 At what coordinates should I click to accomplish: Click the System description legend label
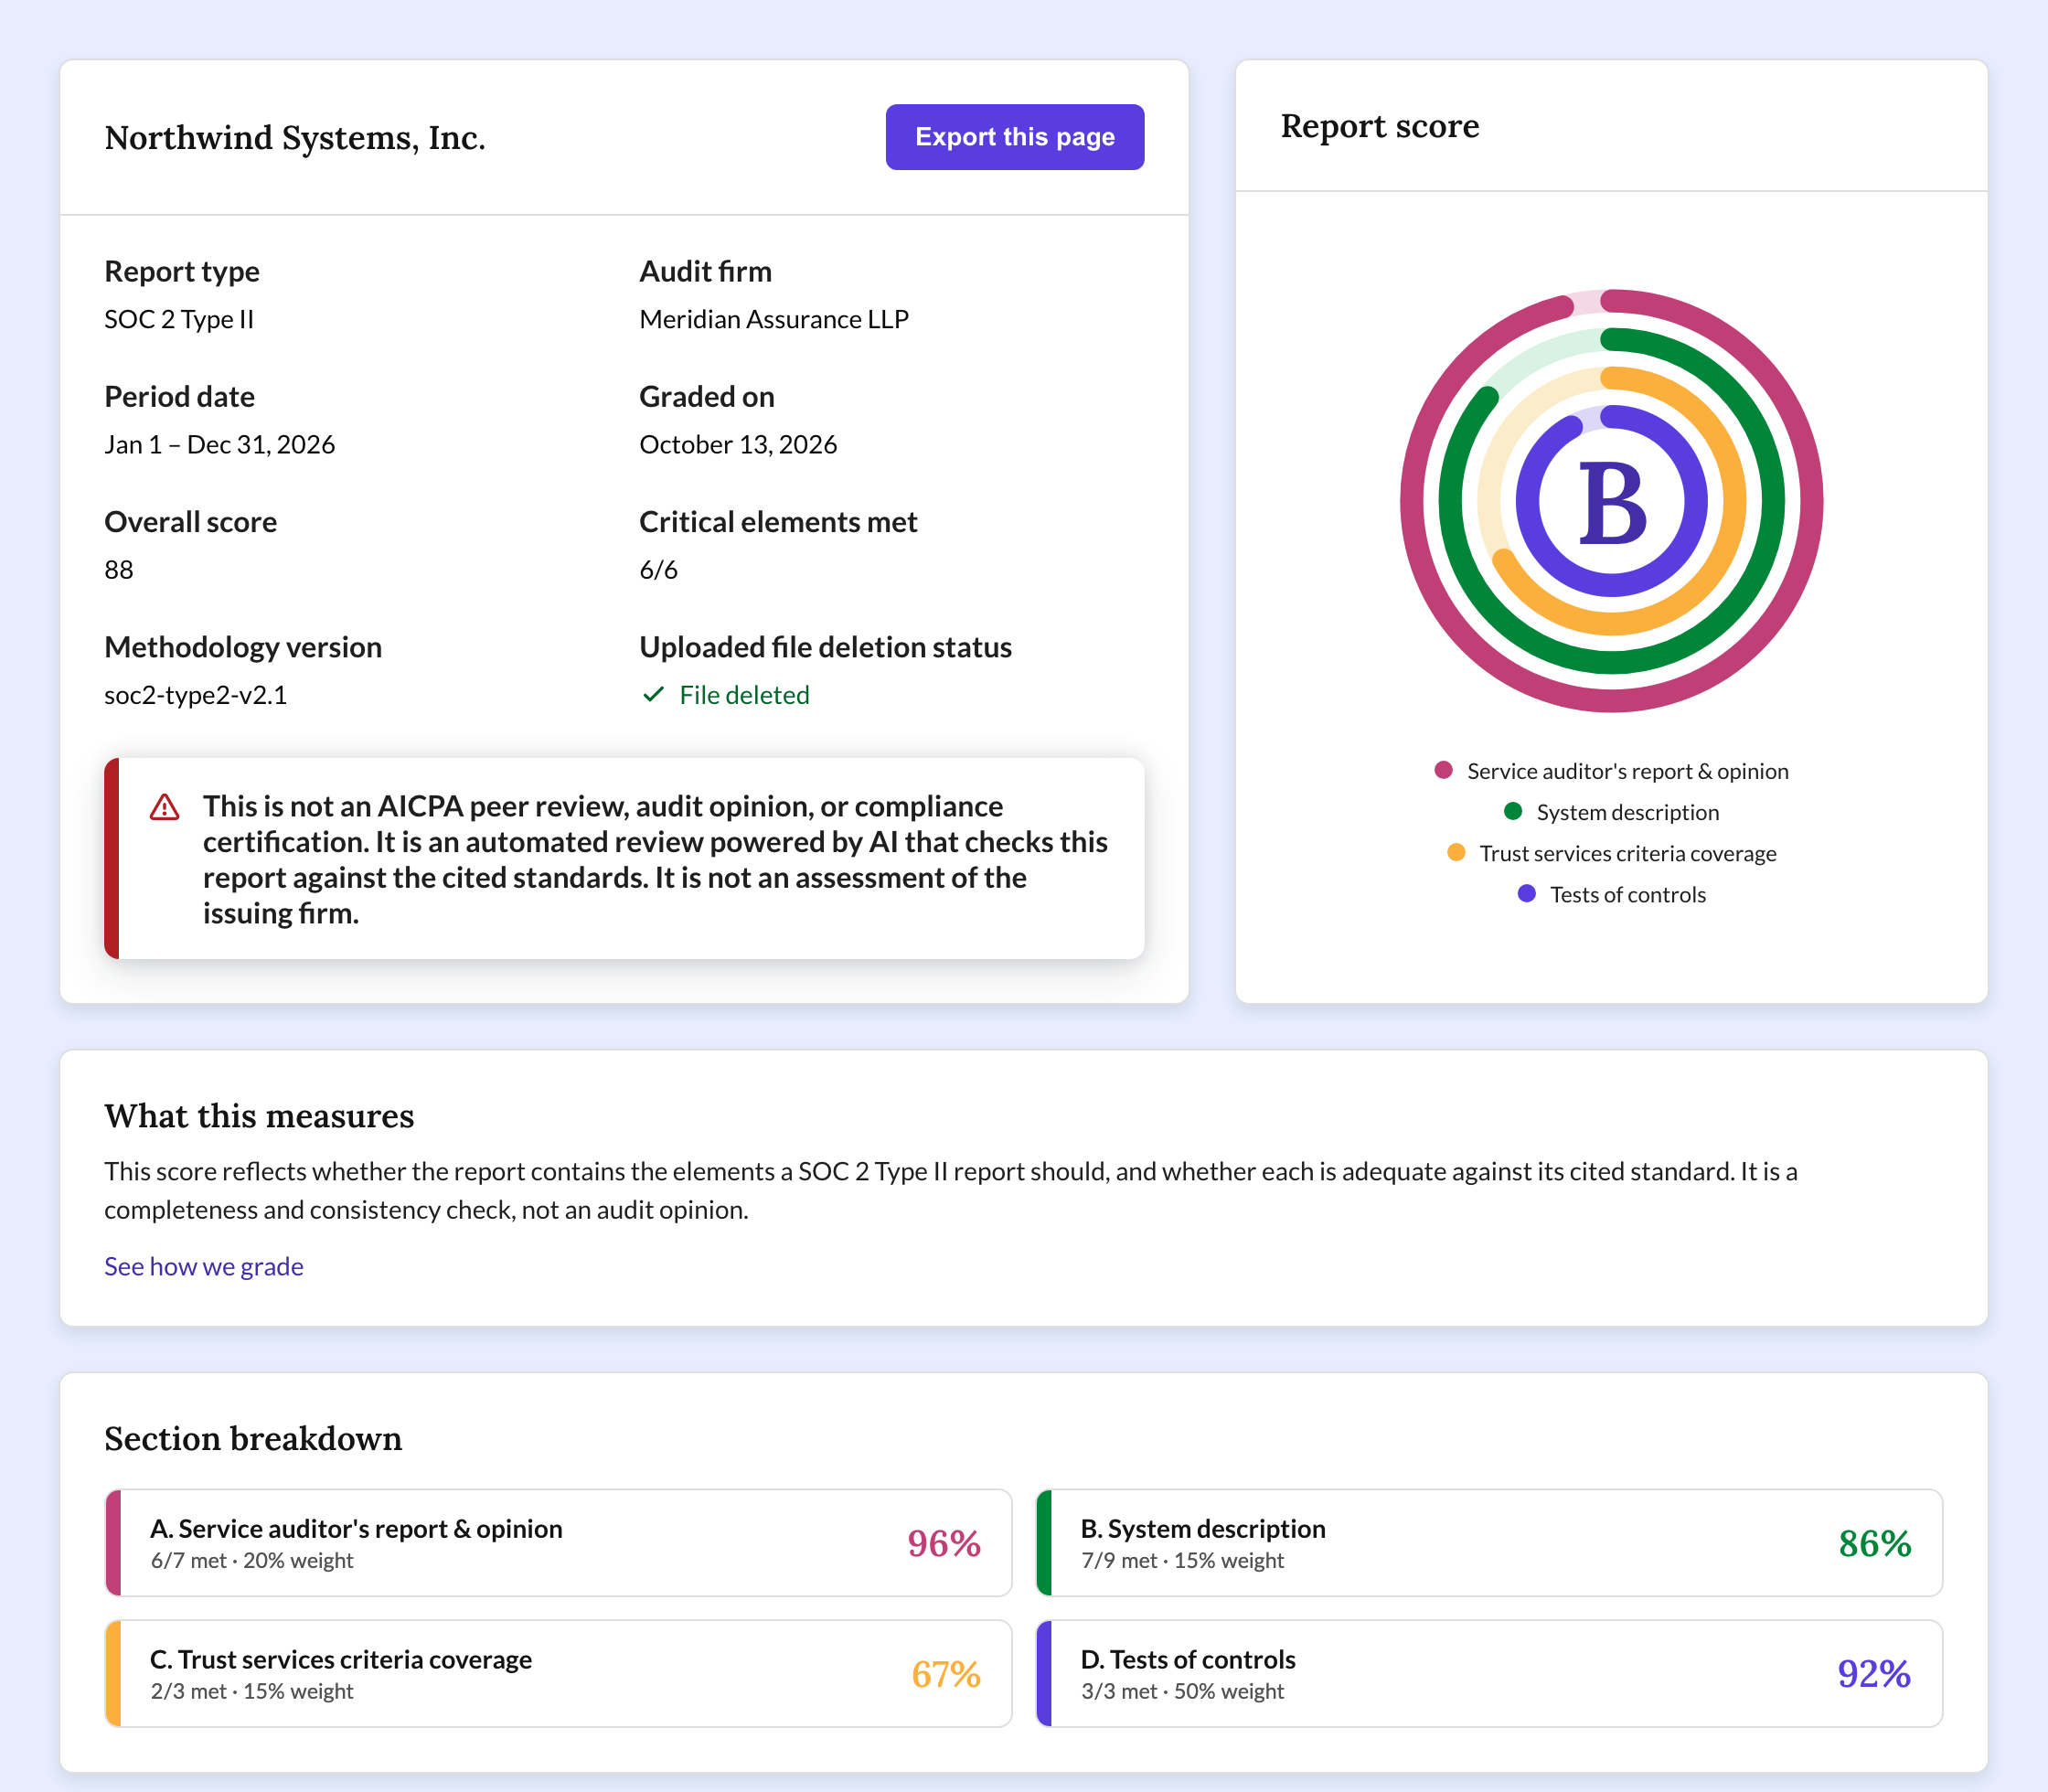click(x=1627, y=811)
